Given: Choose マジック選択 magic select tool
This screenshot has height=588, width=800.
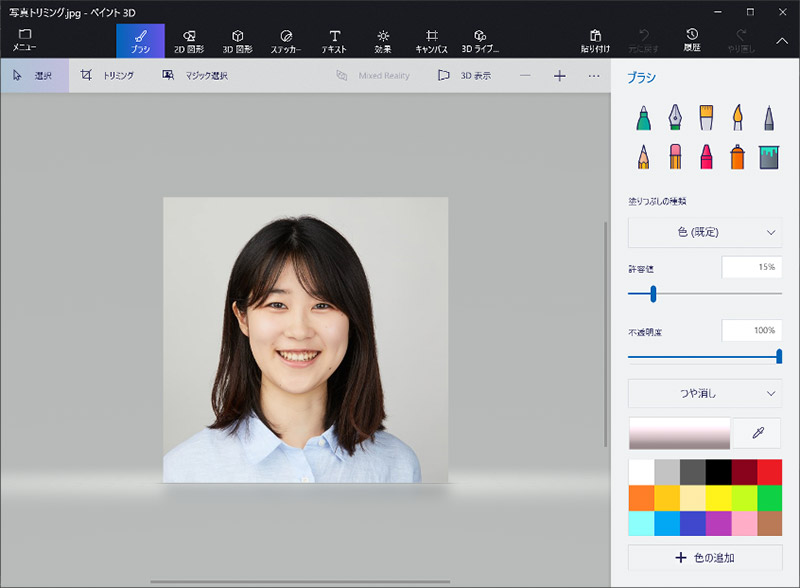Looking at the screenshot, I should coord(195,75).
